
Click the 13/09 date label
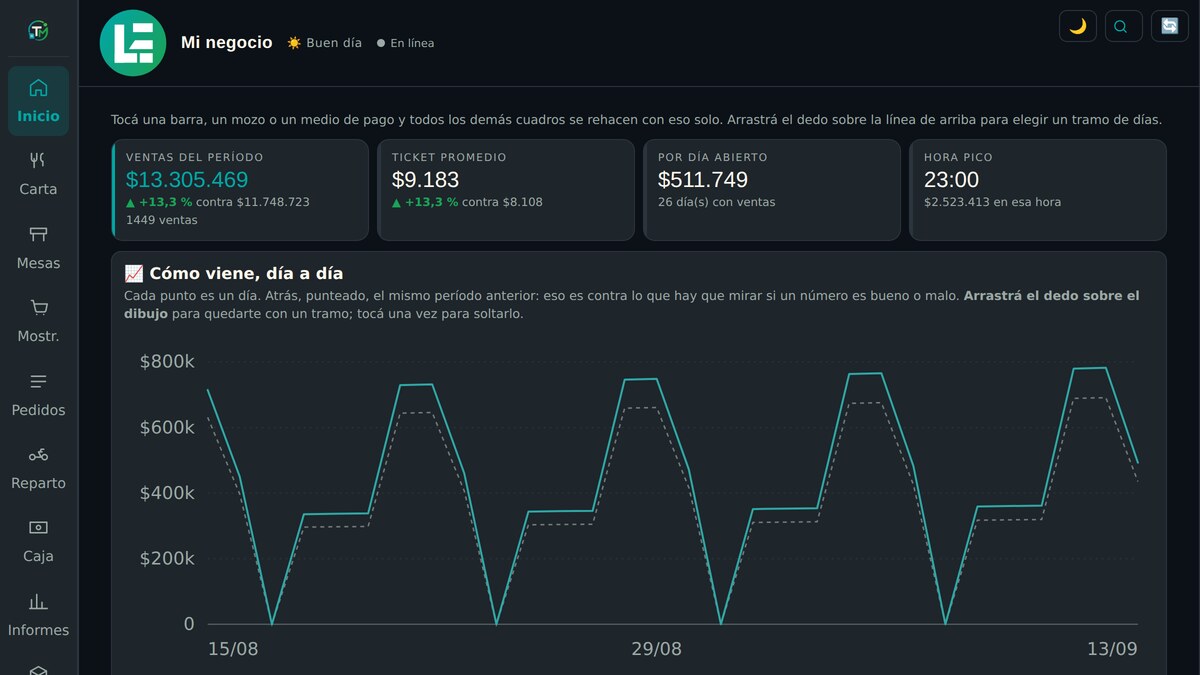(1112, 649)
